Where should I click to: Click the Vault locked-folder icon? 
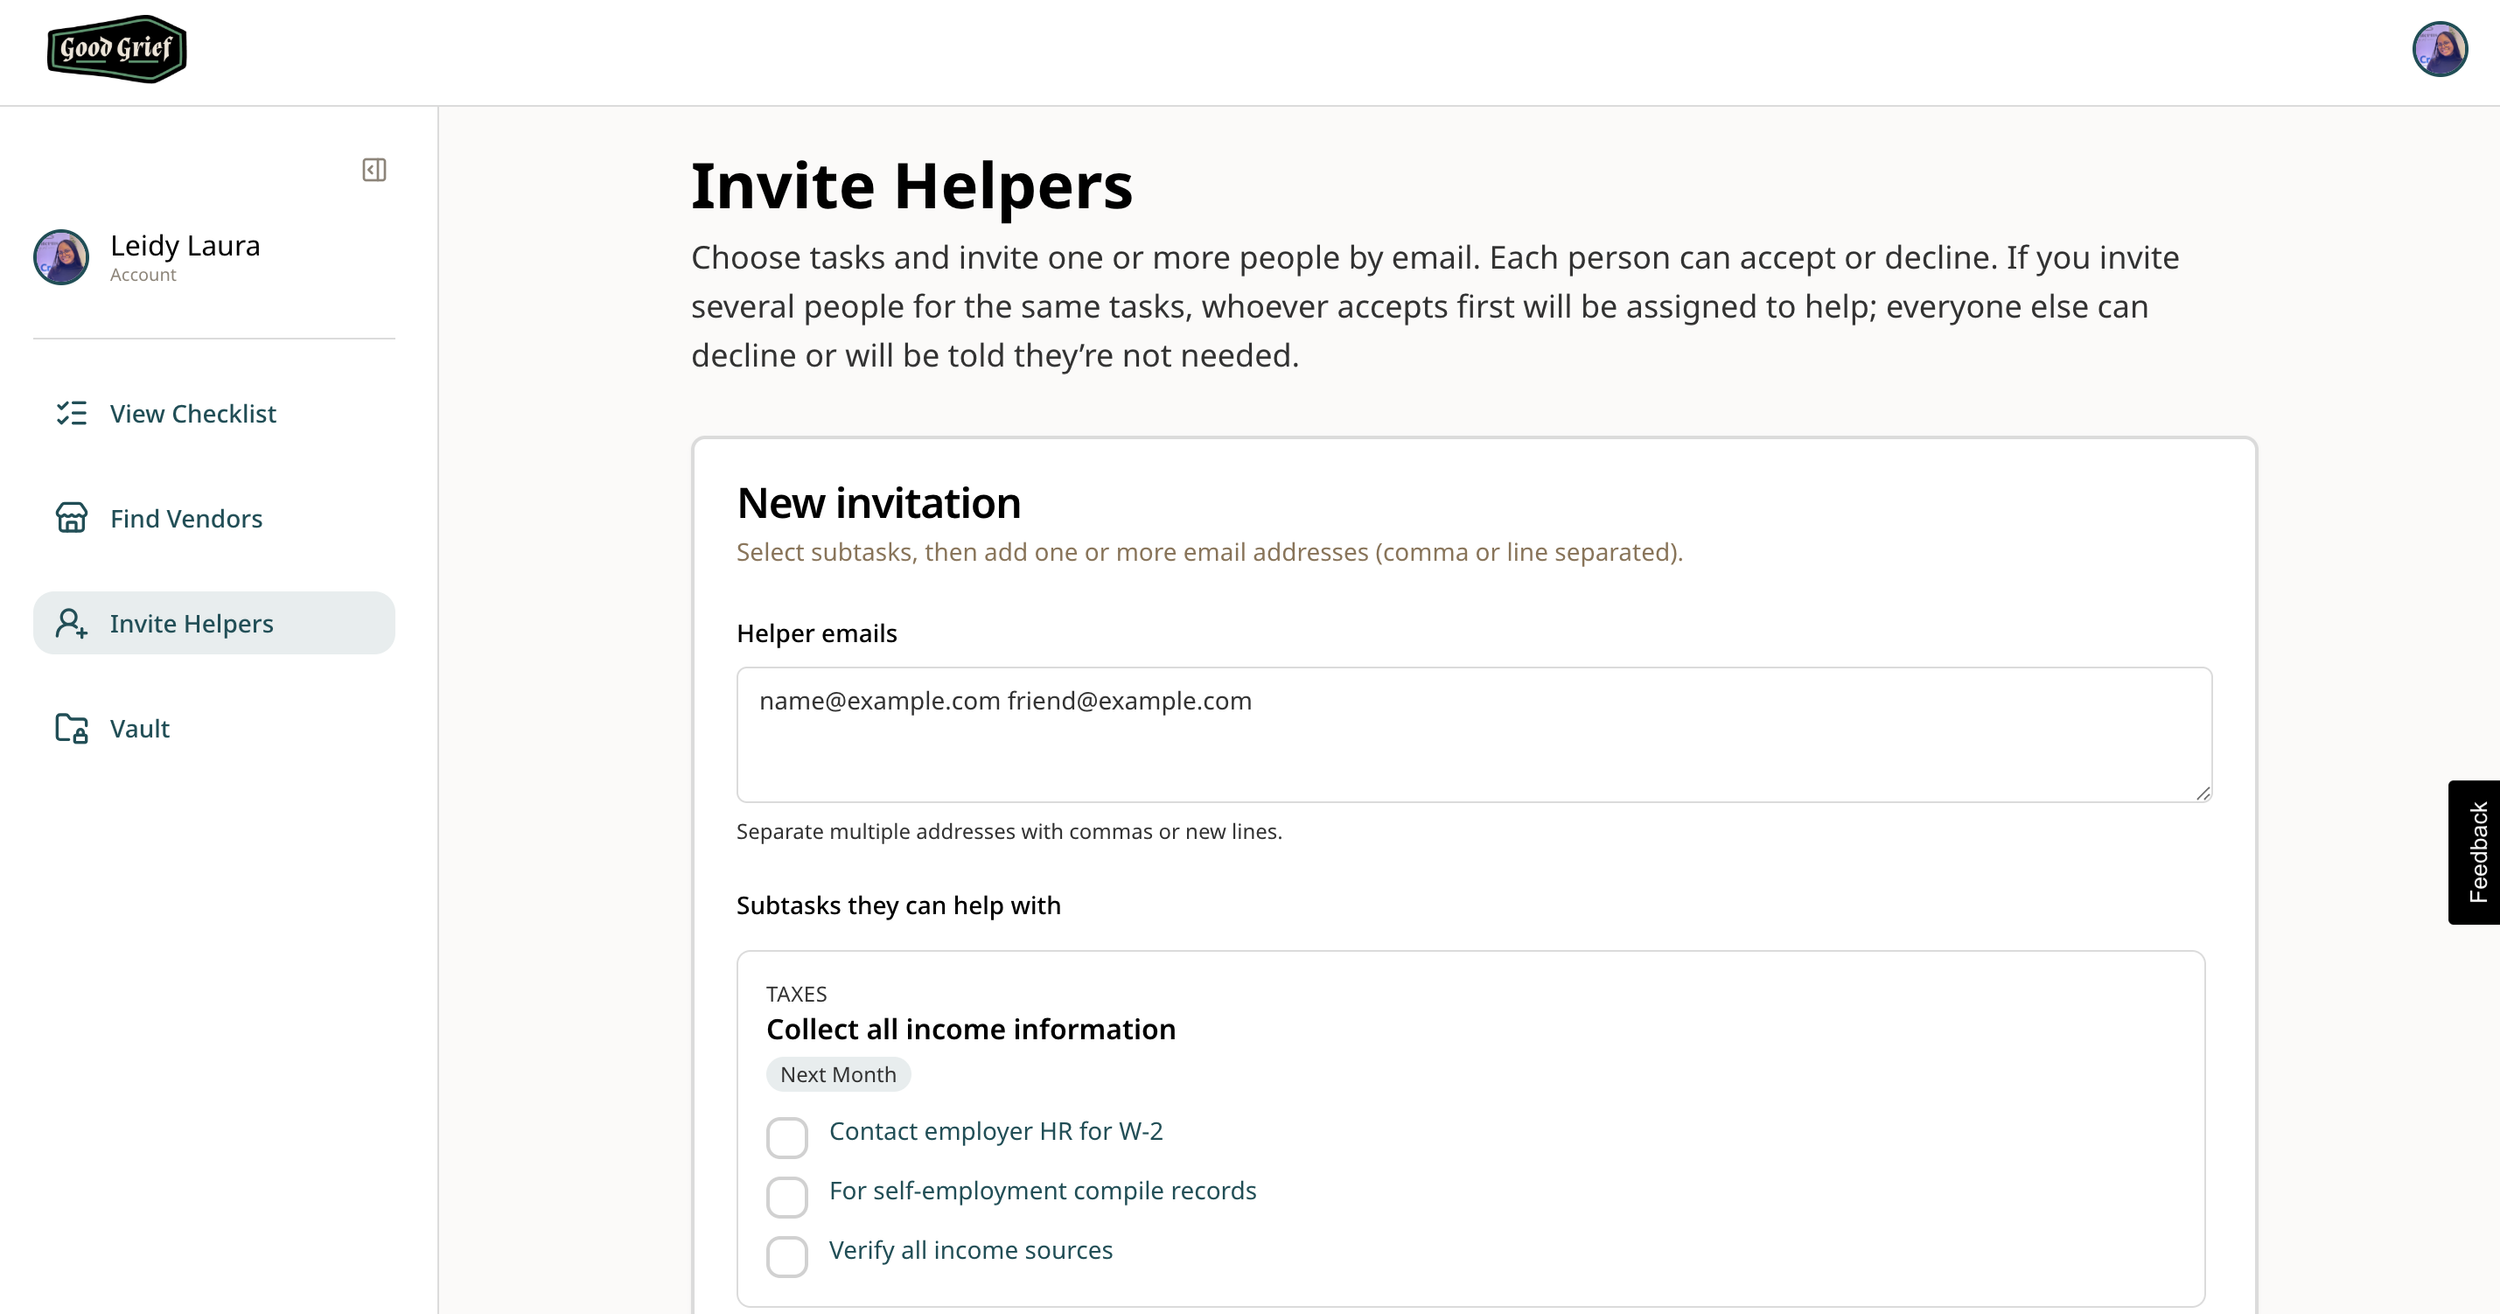[71, 728]
